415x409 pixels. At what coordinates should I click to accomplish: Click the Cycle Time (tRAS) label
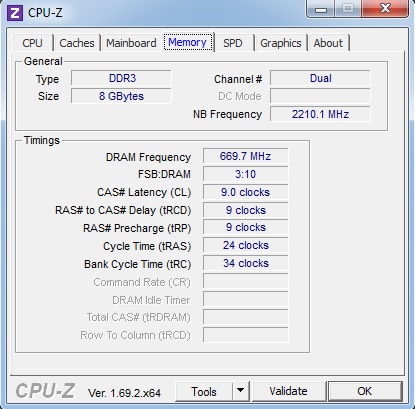tap(147, 246)
